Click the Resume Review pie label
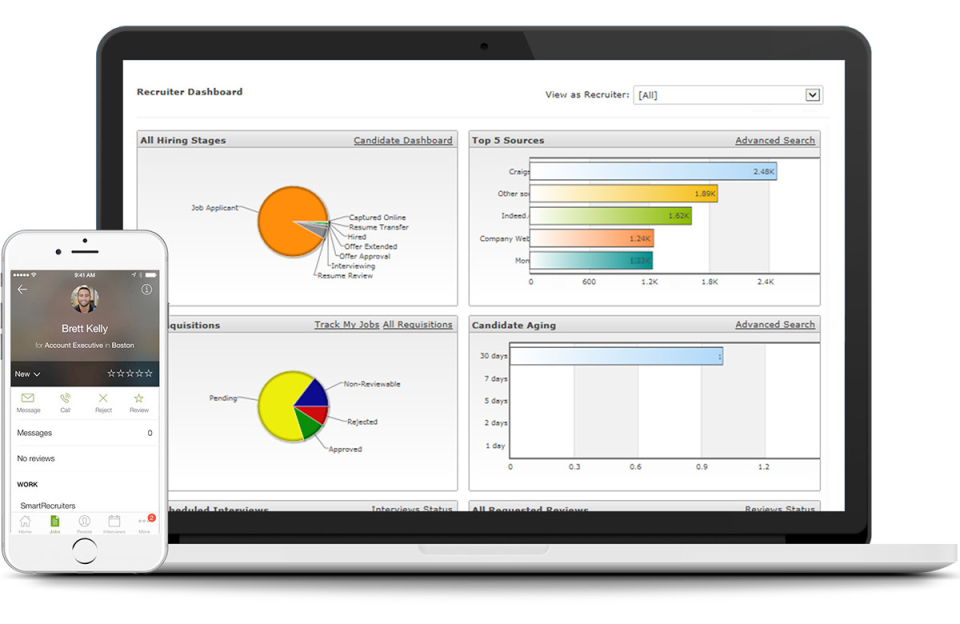This screenshot has width=960, height=624. point(345,276)
